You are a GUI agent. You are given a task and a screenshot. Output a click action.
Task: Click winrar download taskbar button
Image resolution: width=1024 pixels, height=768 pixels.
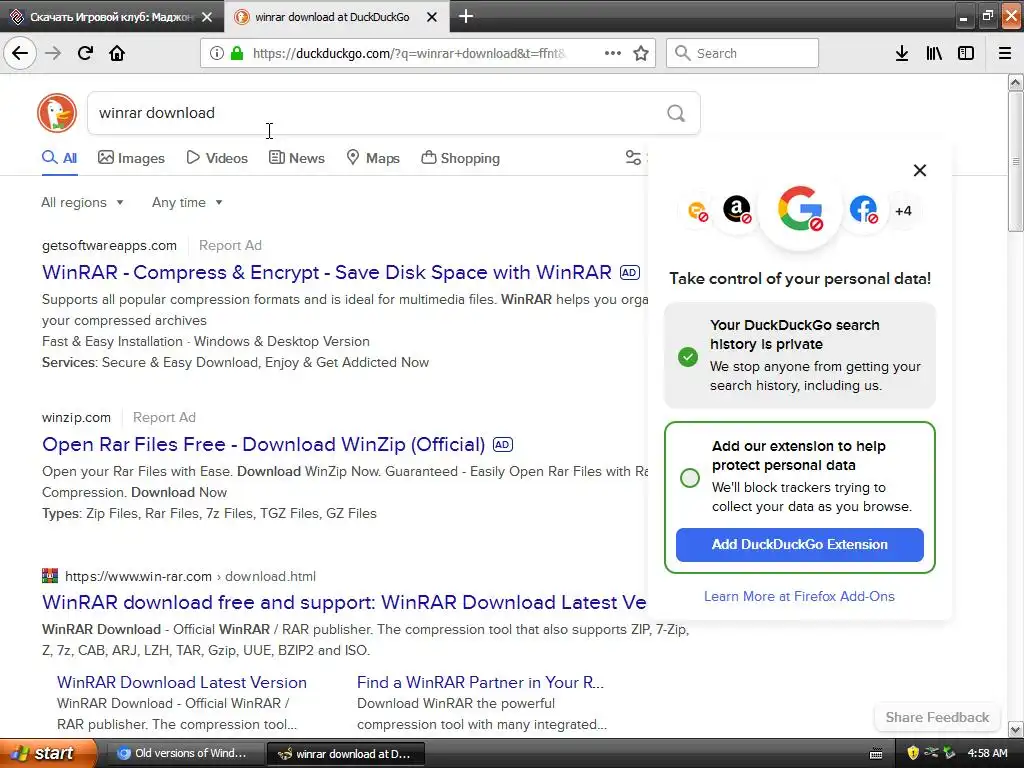point(345,754)
